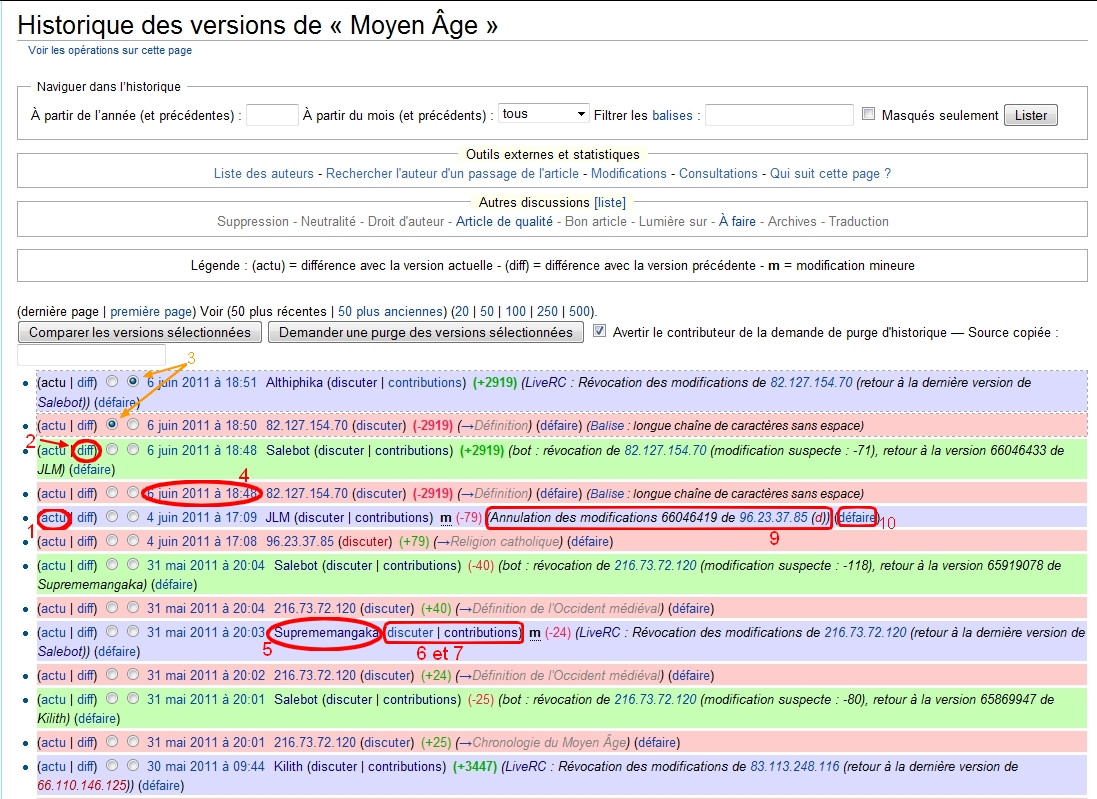Open discuter link for 96.23.37.85 17:08
This screenshot has height=799, width=1097.
365,542
